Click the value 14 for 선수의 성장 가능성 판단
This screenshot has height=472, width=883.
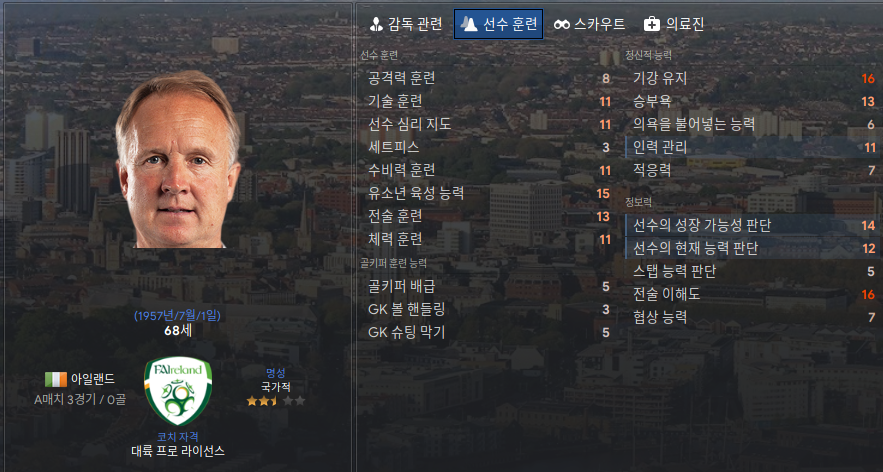868,226
